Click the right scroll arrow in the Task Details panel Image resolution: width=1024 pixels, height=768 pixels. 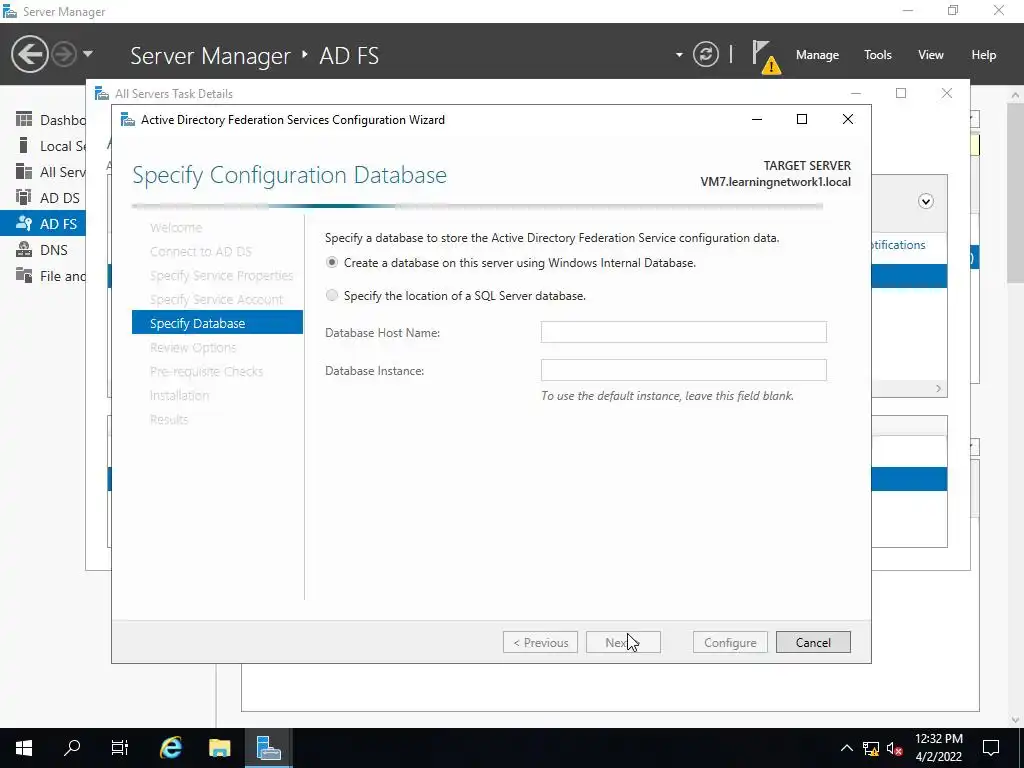pos(938,389)
